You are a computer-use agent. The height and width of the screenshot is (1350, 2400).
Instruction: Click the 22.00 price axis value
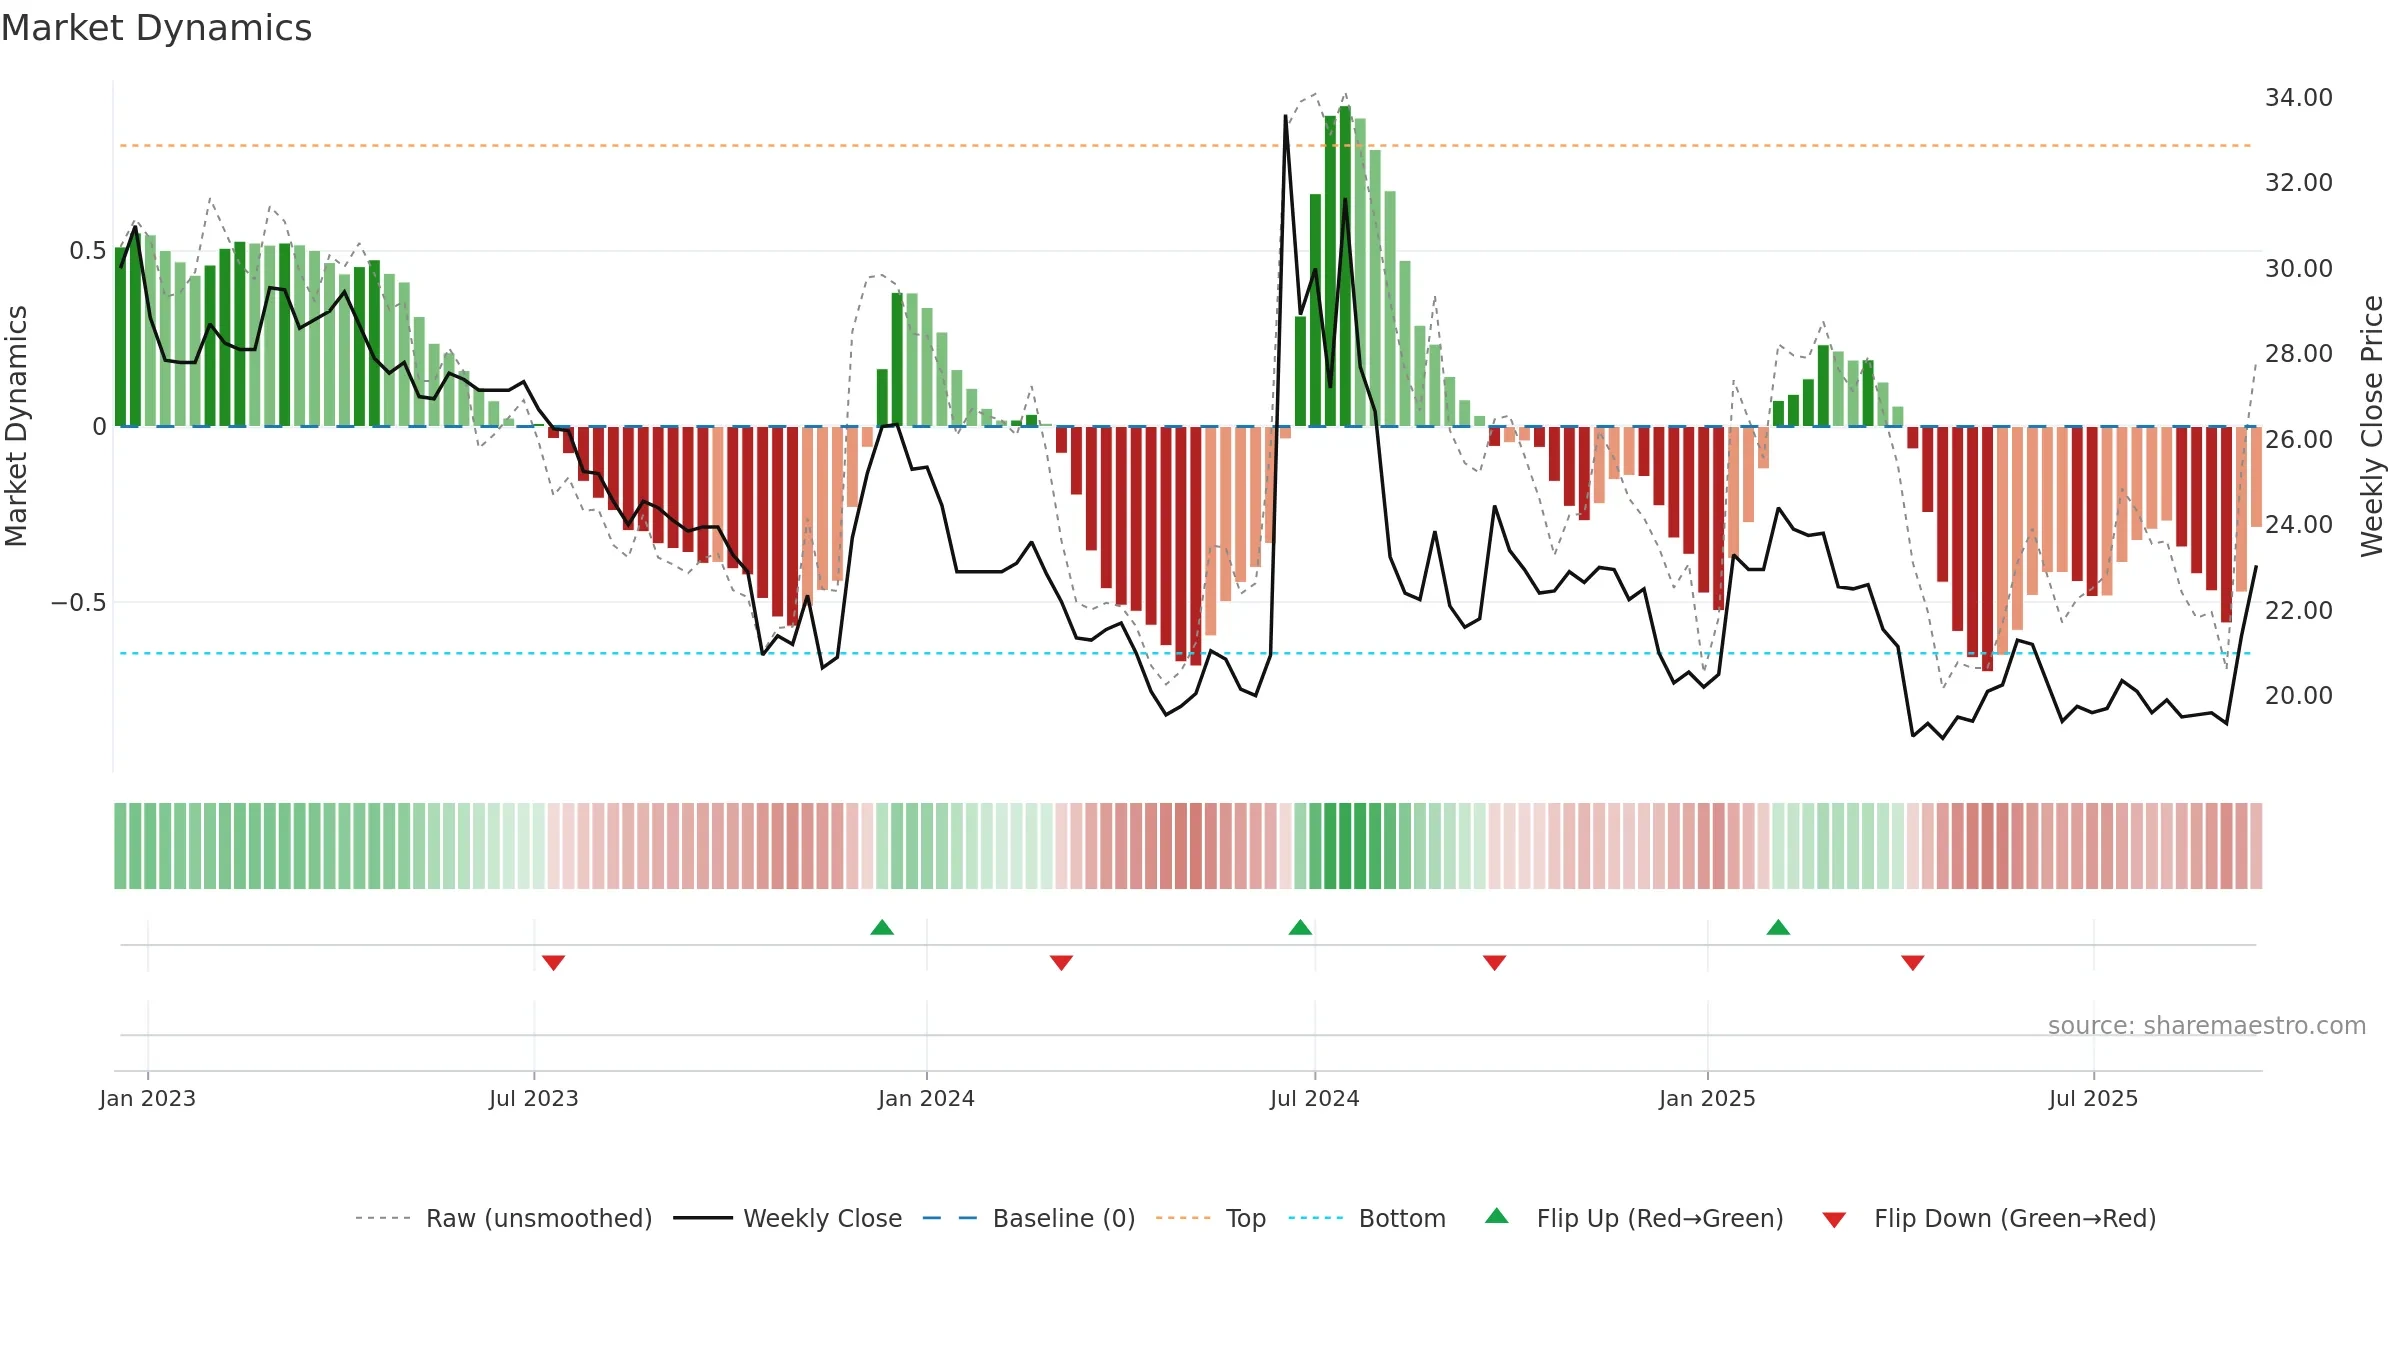(2299, 610)
